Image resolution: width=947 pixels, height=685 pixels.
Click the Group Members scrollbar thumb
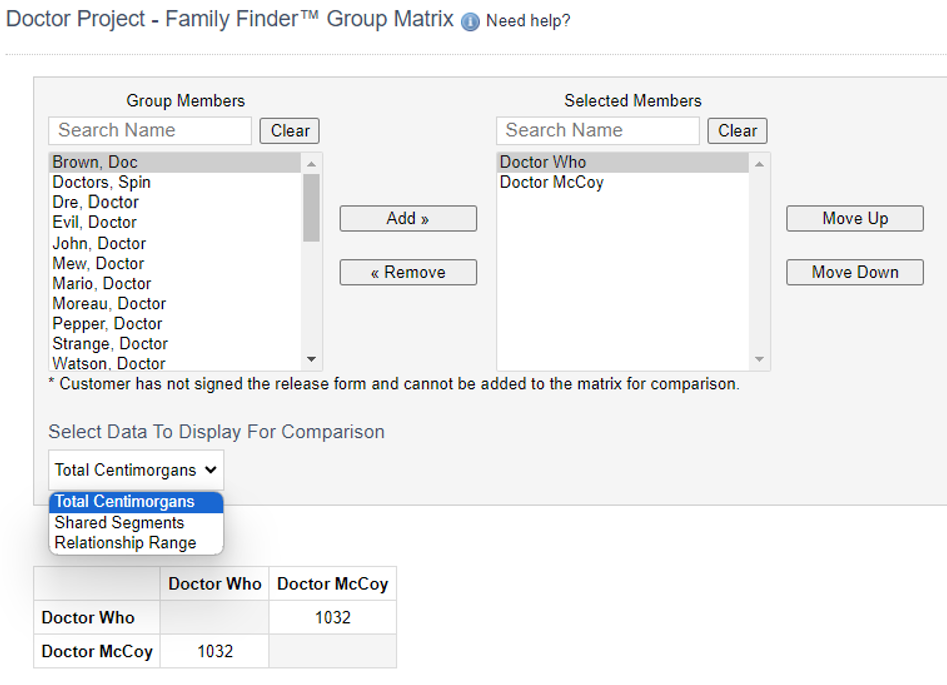pos(311,207)
